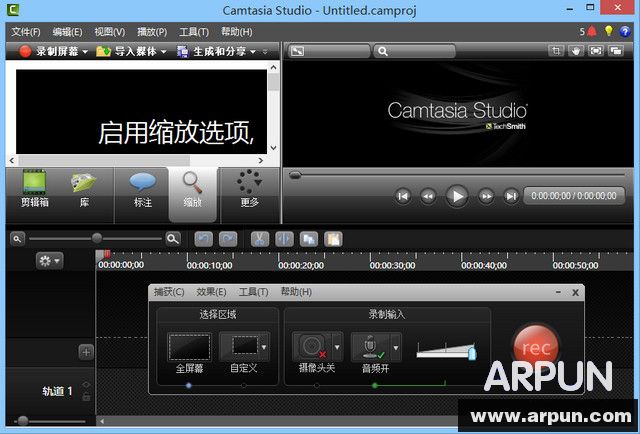Click the play button

pyautogui.click(x=457, y=196)
